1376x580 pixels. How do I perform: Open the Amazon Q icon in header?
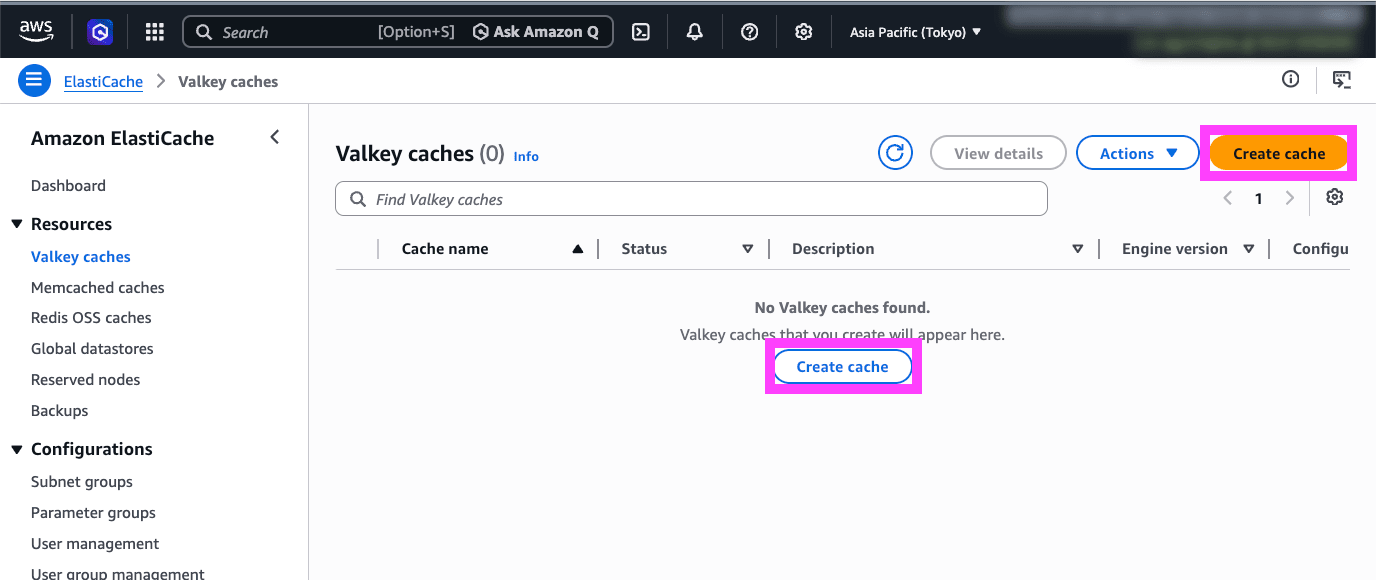click(101, 32)
